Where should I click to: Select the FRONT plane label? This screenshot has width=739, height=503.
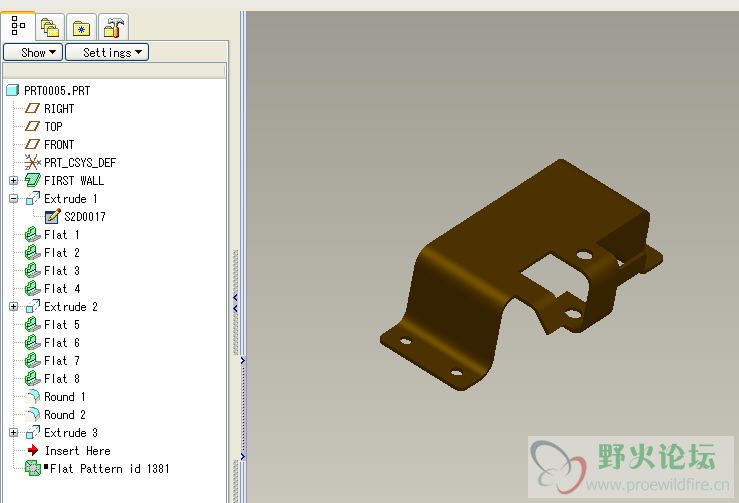click(59, 145)
